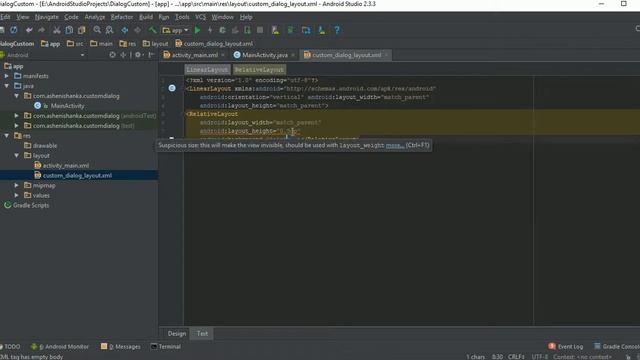Viewport: 640px width, 360px height.
Task: Click the layout breadcrumb folder
Action: (156, 44)
